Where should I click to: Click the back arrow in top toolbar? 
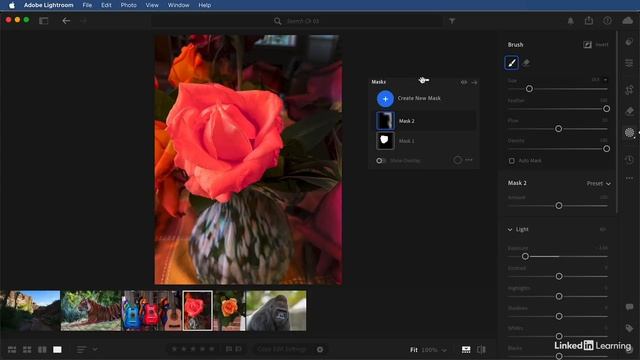(x=66, y=20)
